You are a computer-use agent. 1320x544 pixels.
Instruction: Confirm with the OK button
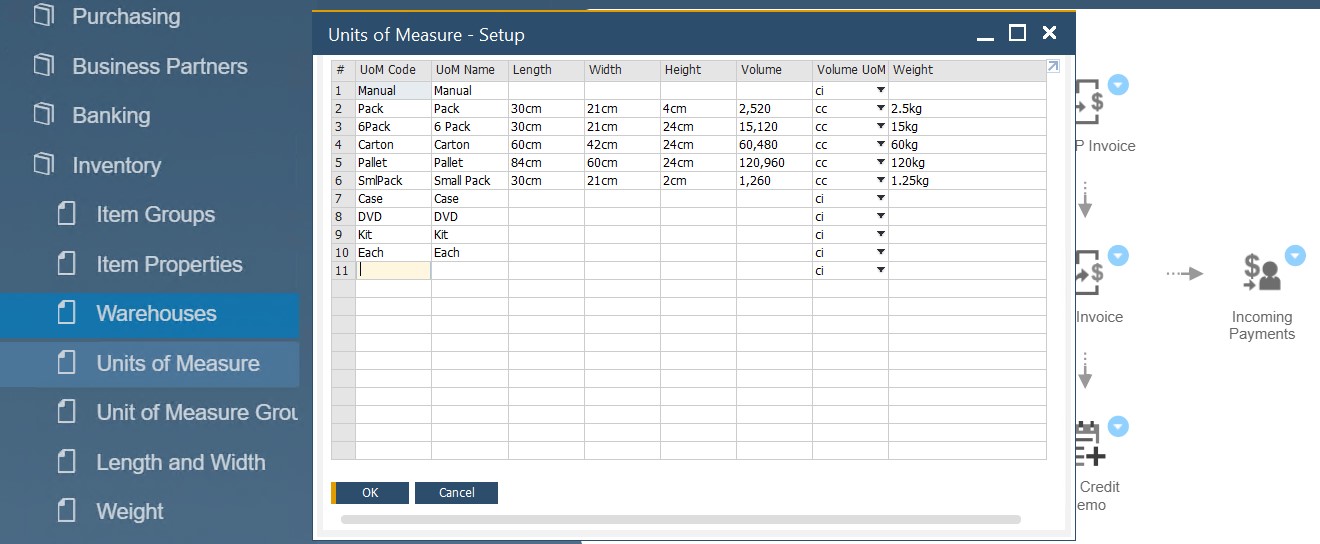pyautogui.click(x=370, y=492)
